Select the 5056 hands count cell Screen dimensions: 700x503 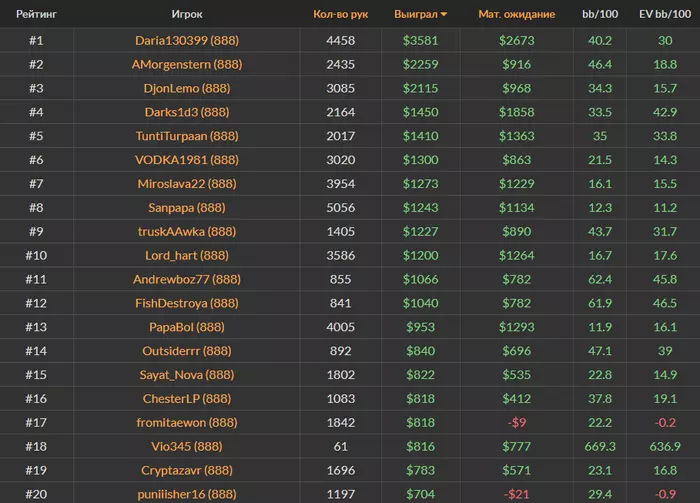(x=341, y=208)
